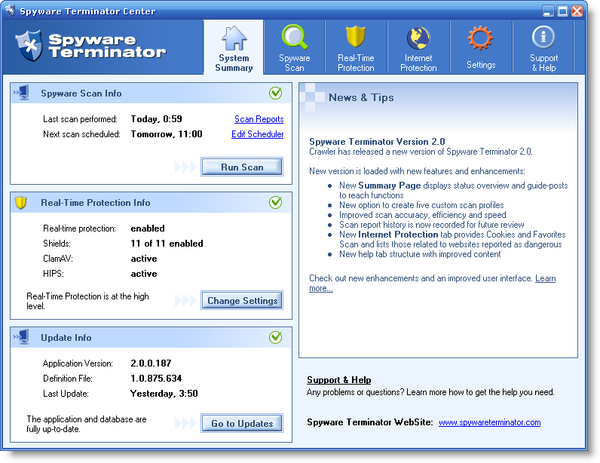This screenshot has width=600, height=463.
Task: Click application version '2.0.0.187'
Action: [x=151, y=363]
